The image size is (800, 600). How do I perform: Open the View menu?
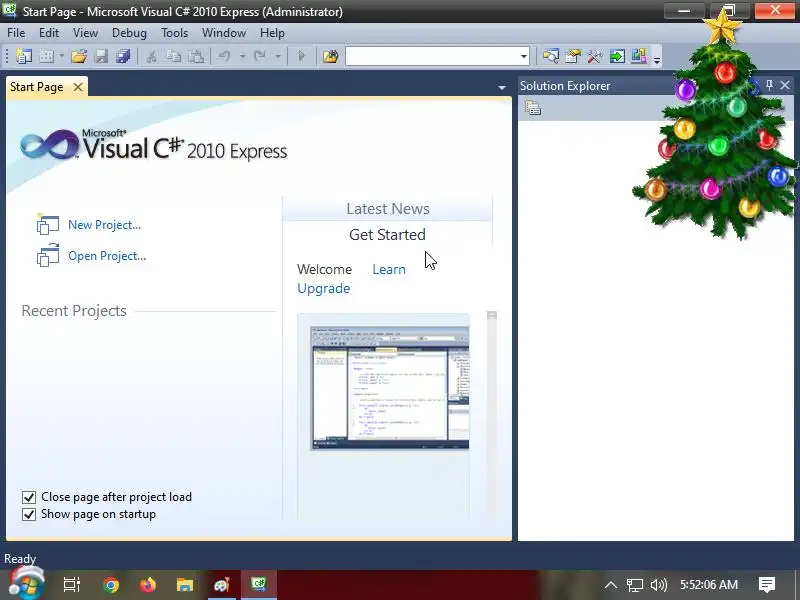tap(85, 33)
